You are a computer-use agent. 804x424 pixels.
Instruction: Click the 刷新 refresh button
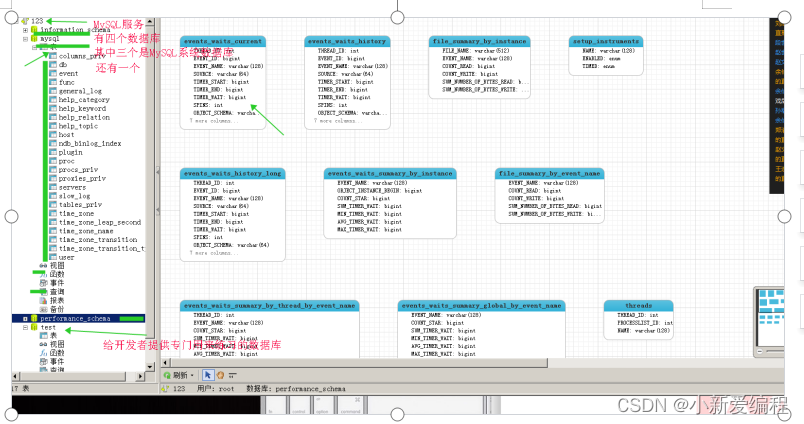(175, 375)
